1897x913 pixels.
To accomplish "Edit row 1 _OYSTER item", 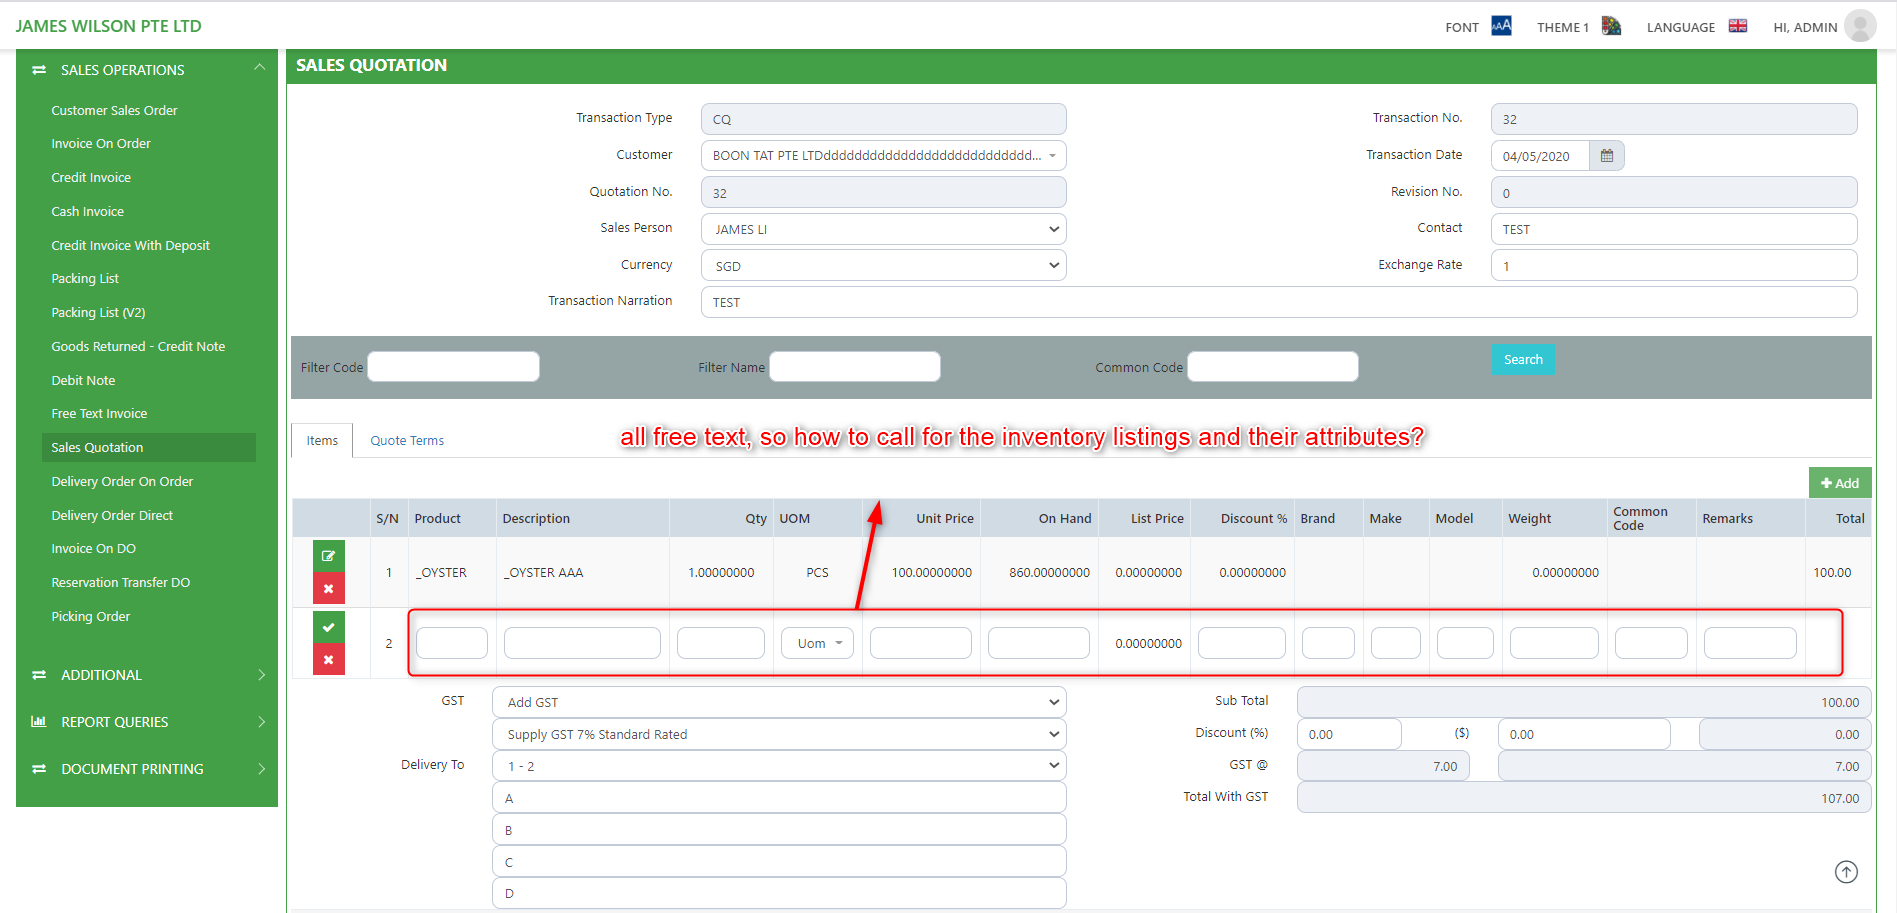I will pos(328,556).
